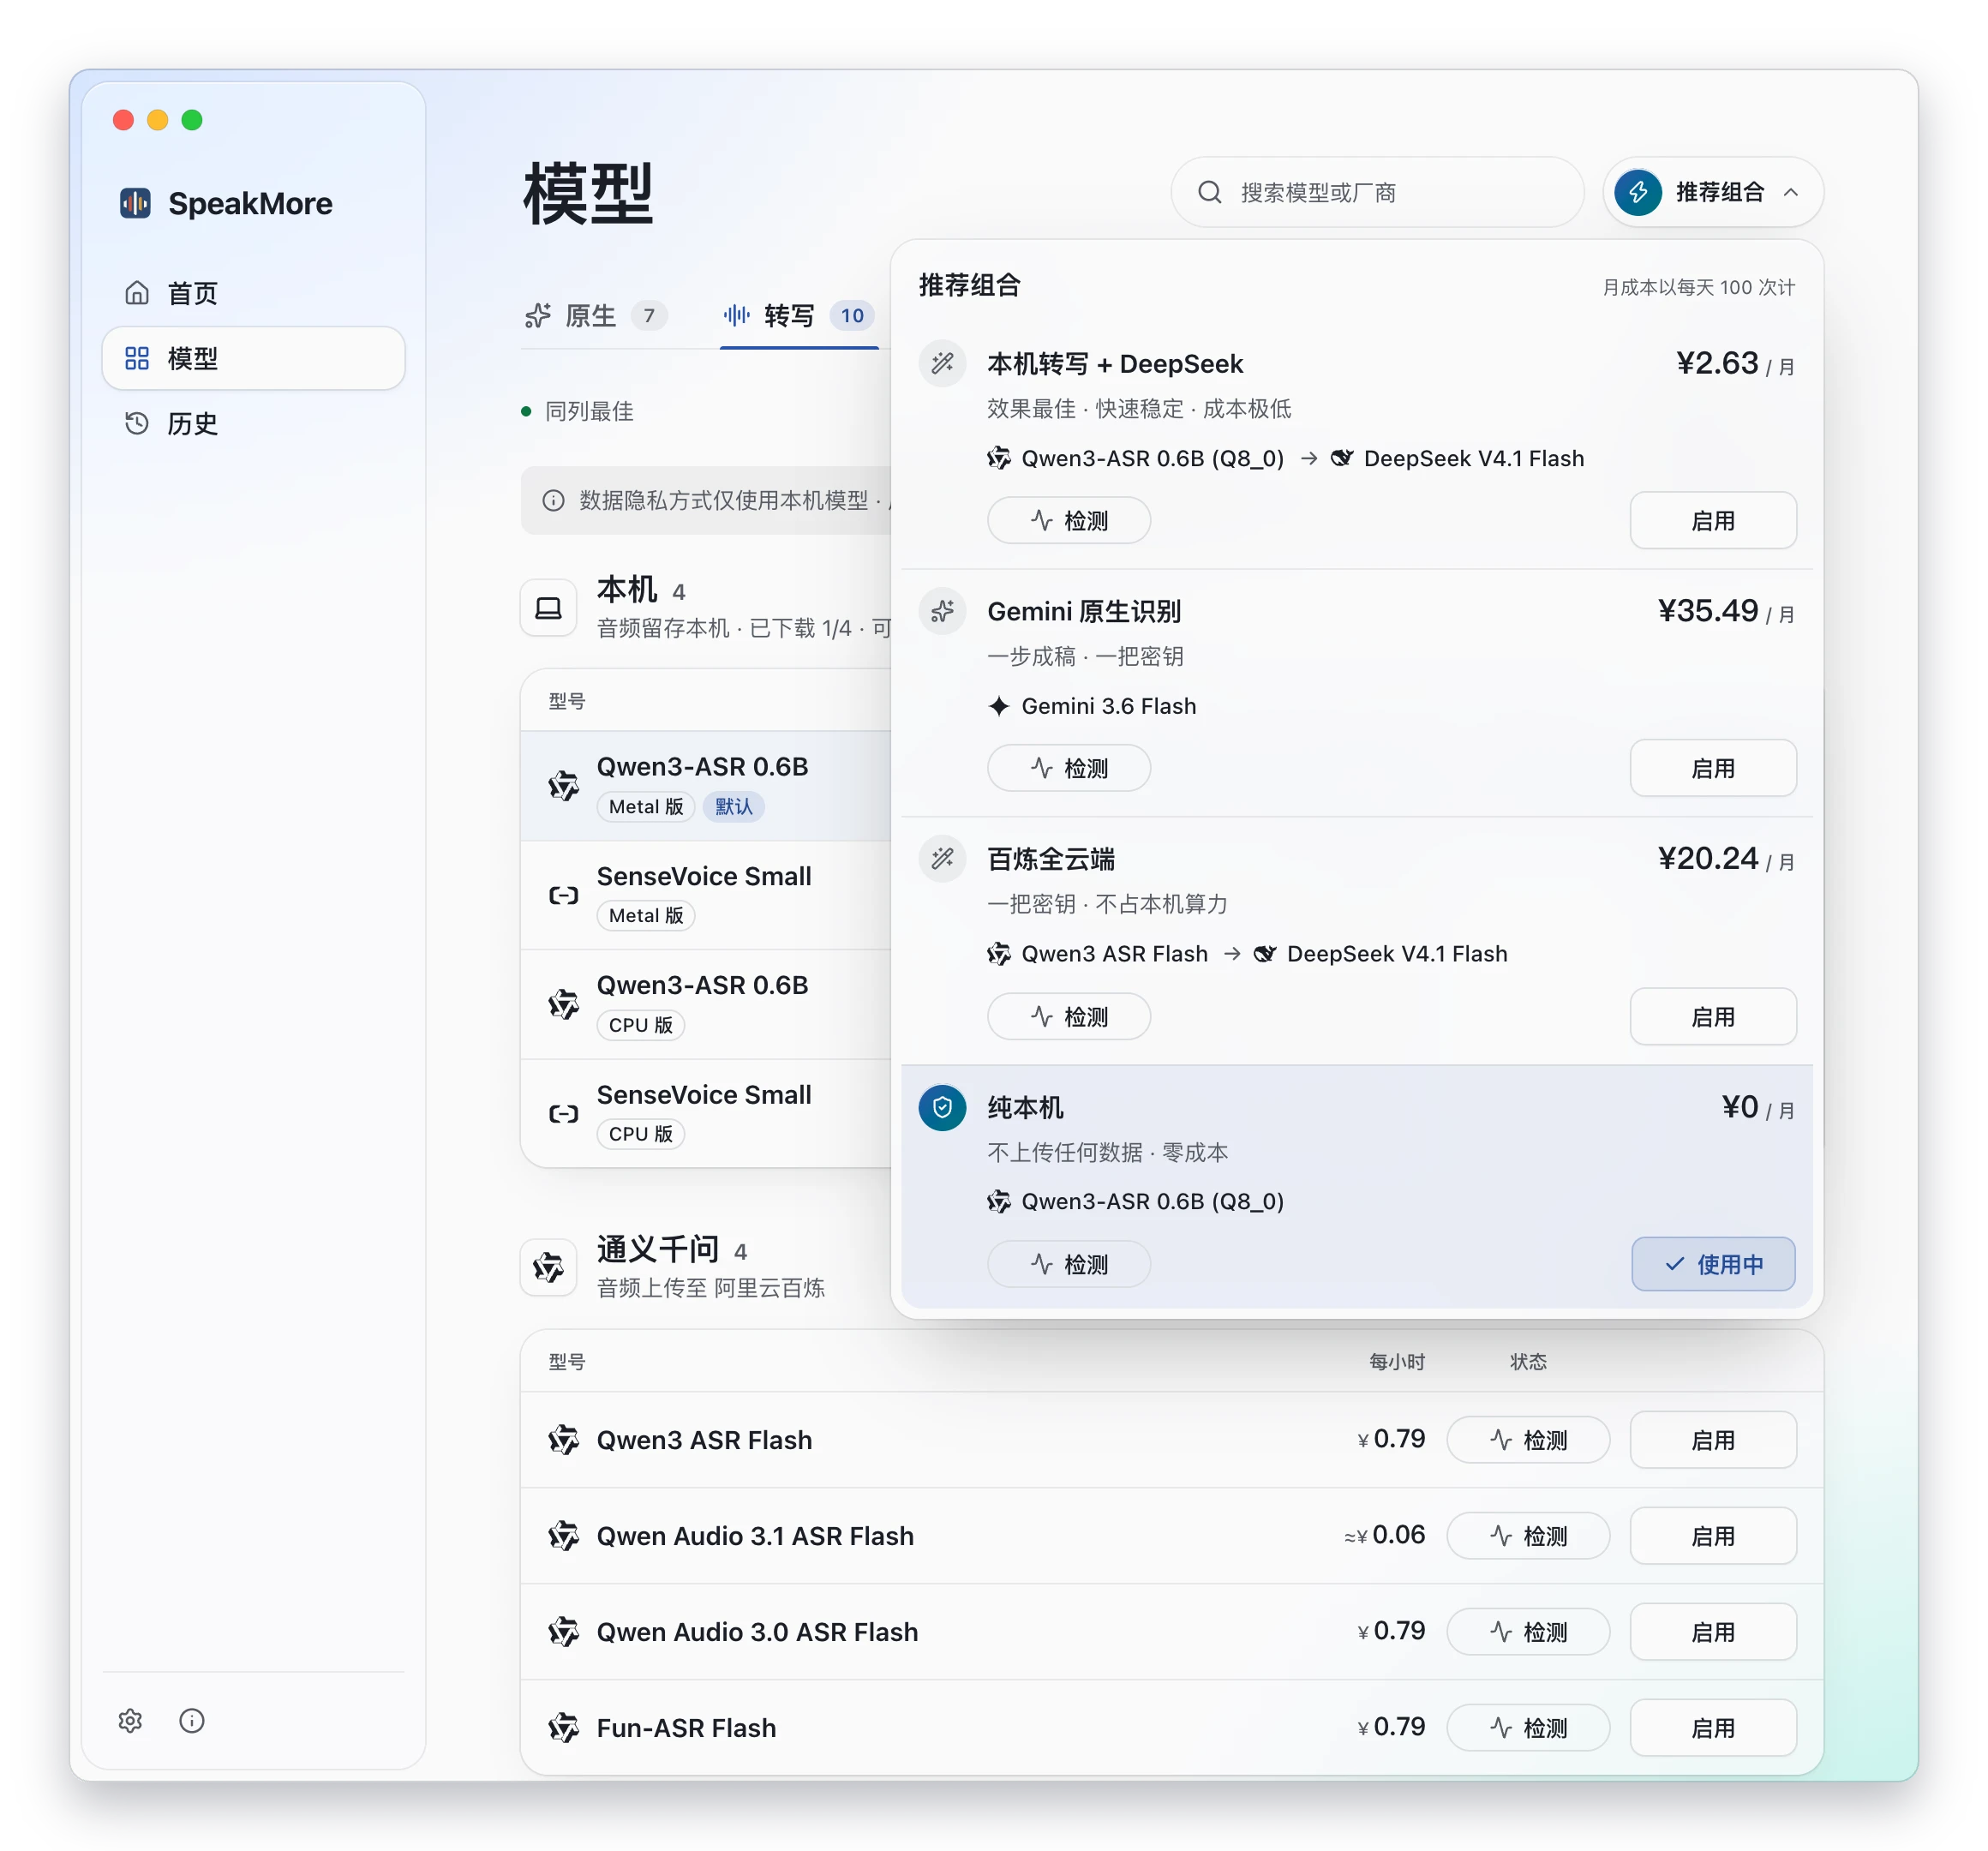The height and width of the screenshot is (1851, 1988).
Task: Click the lightning icon on 推荐组合 button
Action: 1638,192
